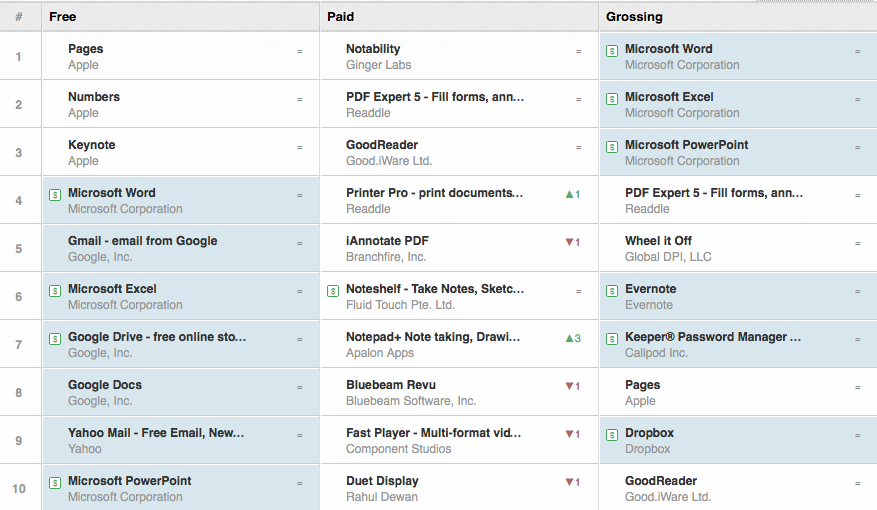Screen dimensions: 877x510
Task: Click publisher Fluid Touch Pte. Ltd.
Action: 400,305
